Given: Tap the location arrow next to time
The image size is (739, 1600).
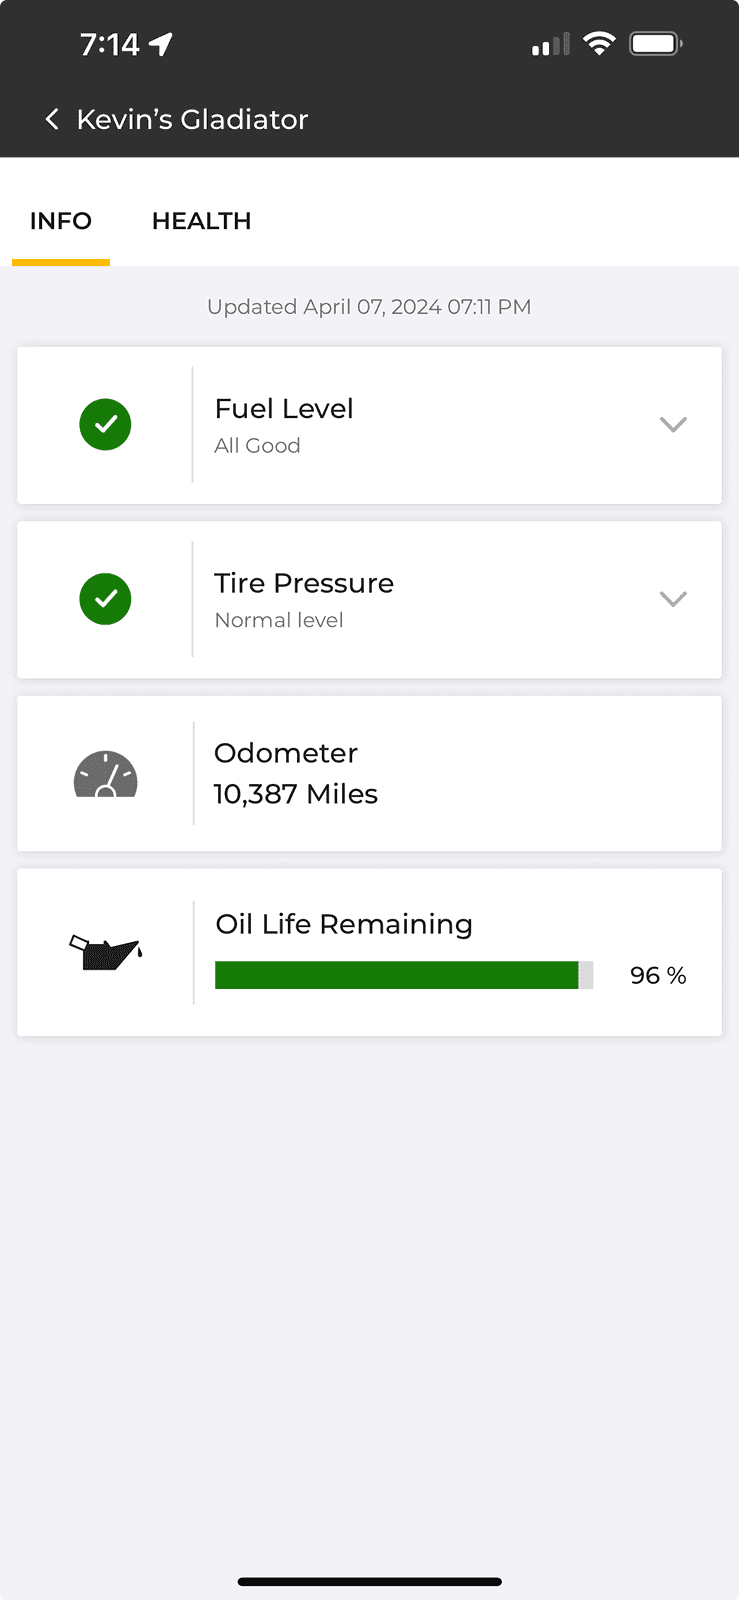Looking at the screenshot, I should point(161,44).
